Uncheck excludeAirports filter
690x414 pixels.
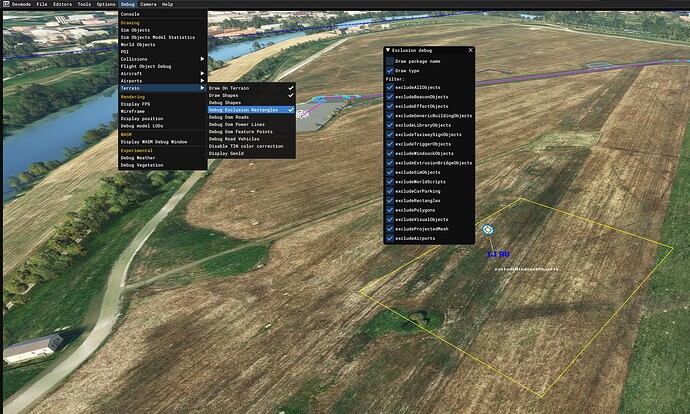(x=390, y=238)
